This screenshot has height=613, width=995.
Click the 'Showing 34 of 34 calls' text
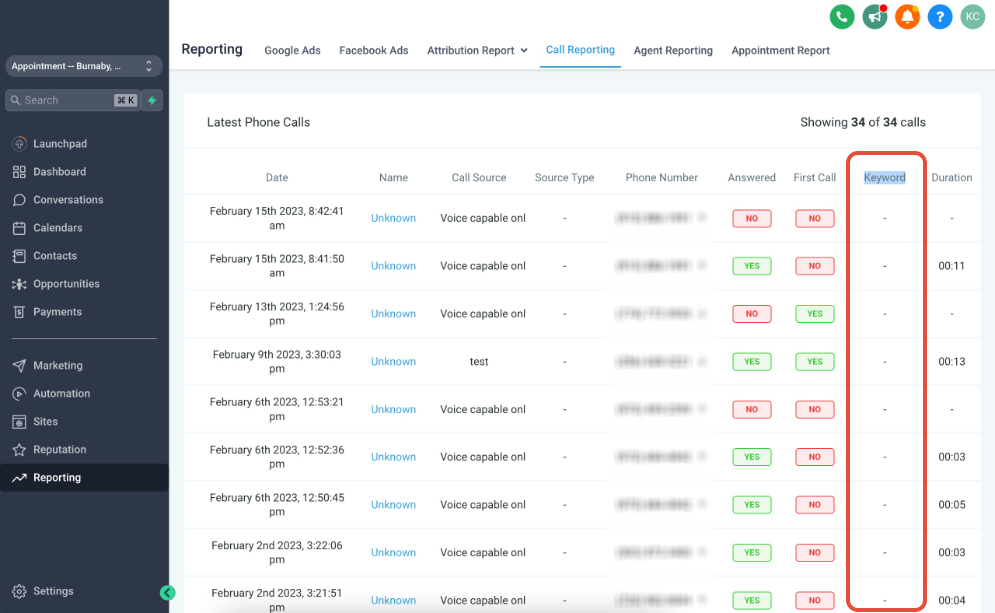[862, 122]
